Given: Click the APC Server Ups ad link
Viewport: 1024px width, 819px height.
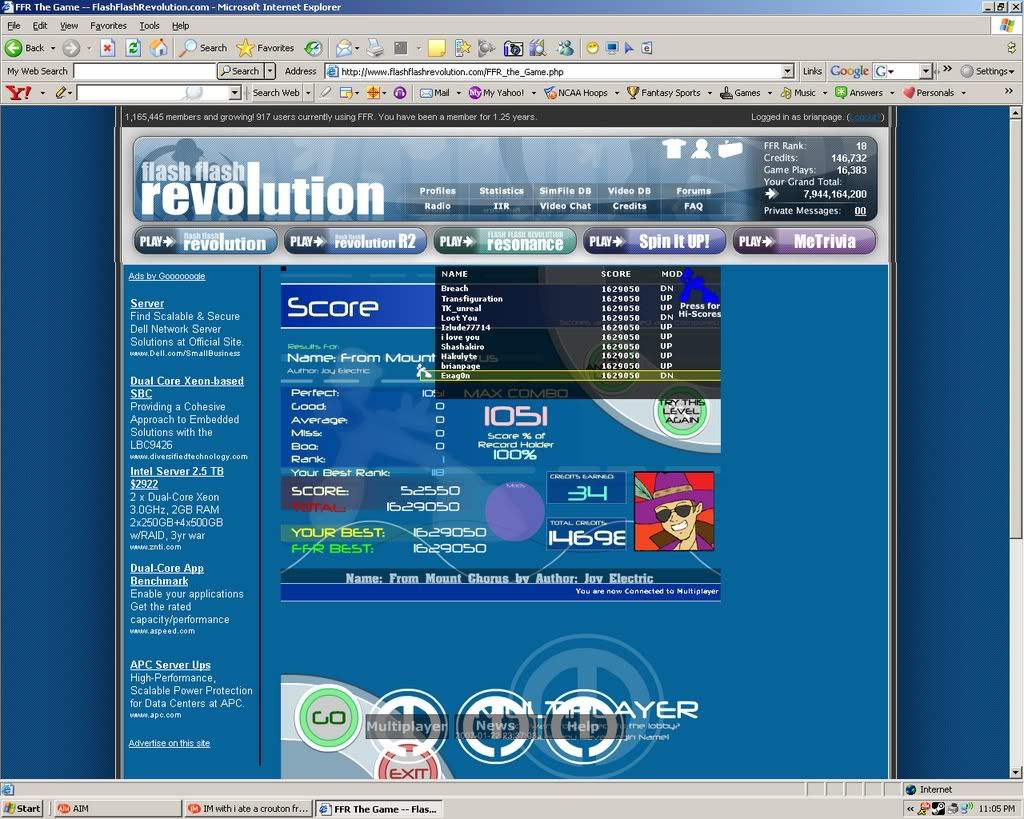Looking at the screenshot, I should pos(170,665).
